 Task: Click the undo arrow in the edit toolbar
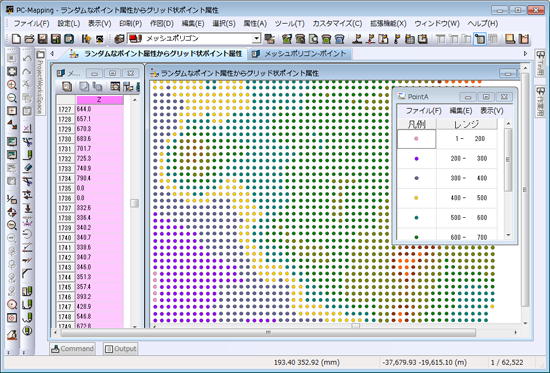tap(27, 59)
